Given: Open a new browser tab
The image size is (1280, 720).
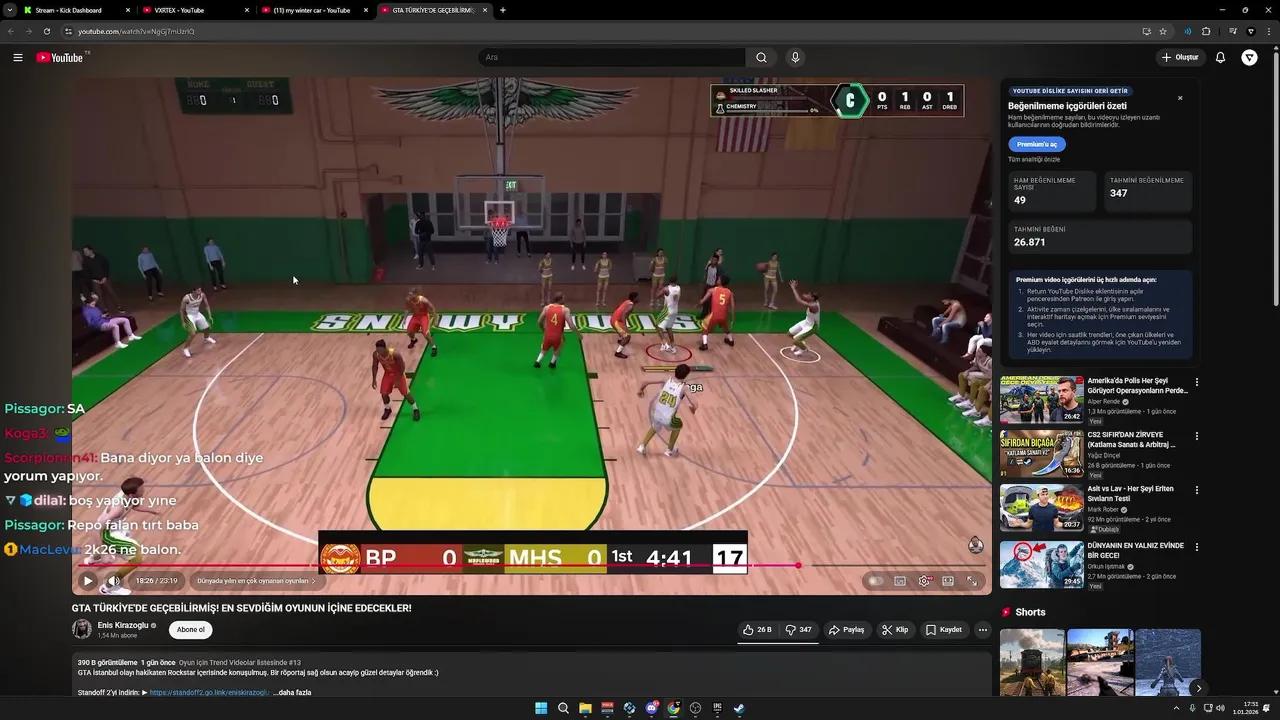Looking at the screenshot, I should 503,10.
